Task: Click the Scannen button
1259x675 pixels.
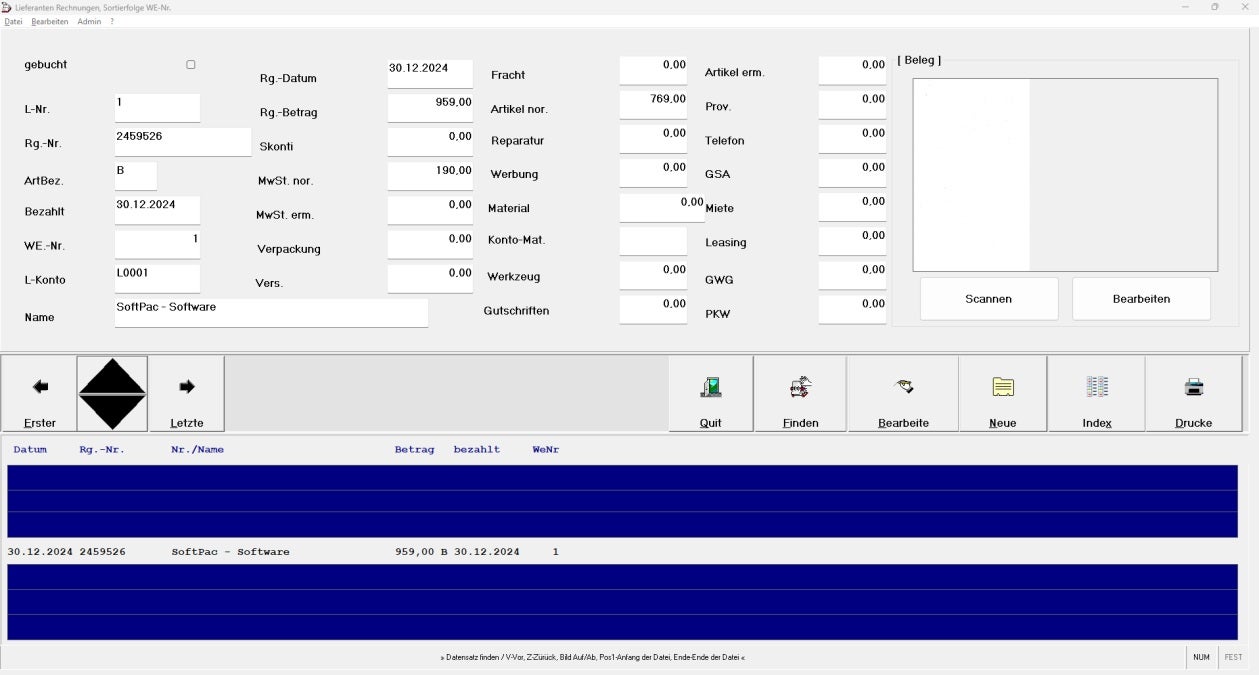Action: [989, 299]
